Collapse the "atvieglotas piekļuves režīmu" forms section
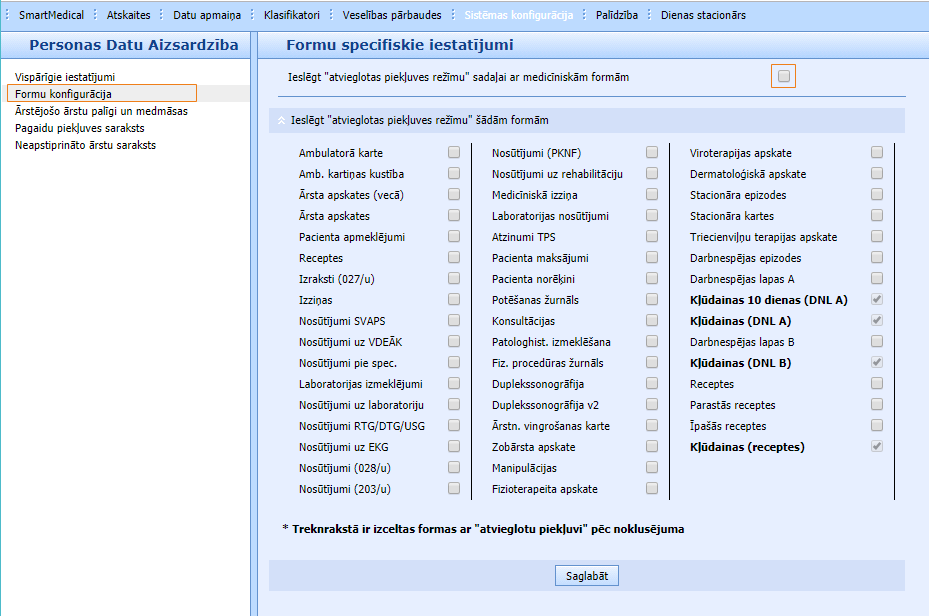The image size is (929, 616). click(x=281, y=121)
